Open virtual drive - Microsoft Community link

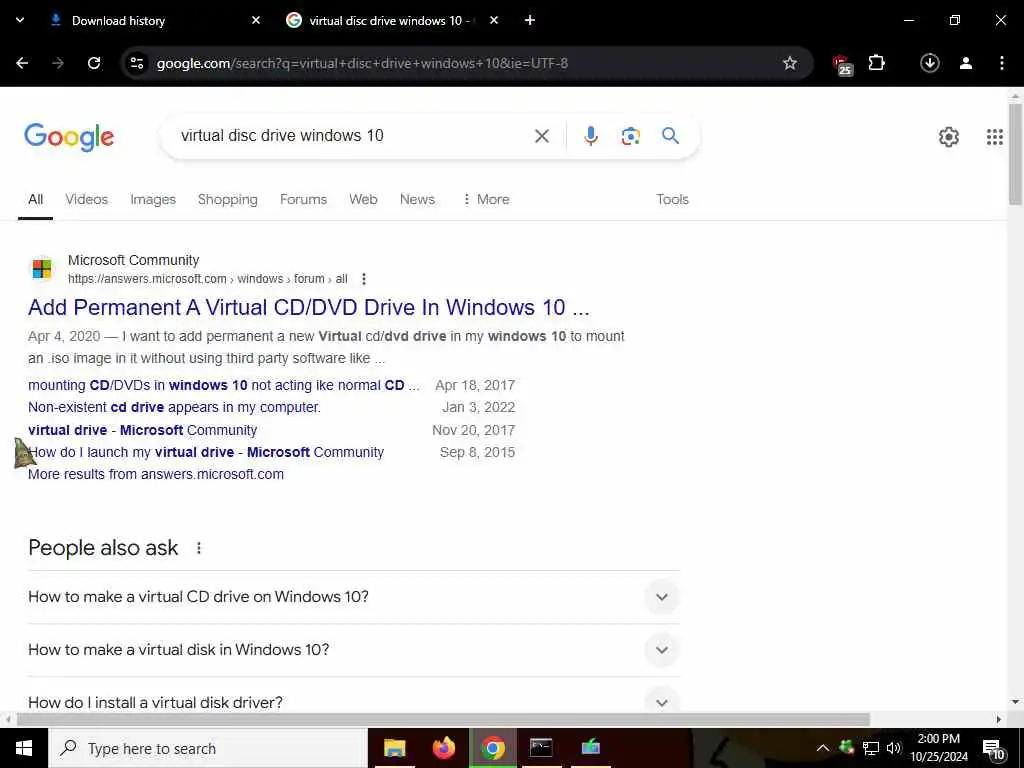pos(142,430)
